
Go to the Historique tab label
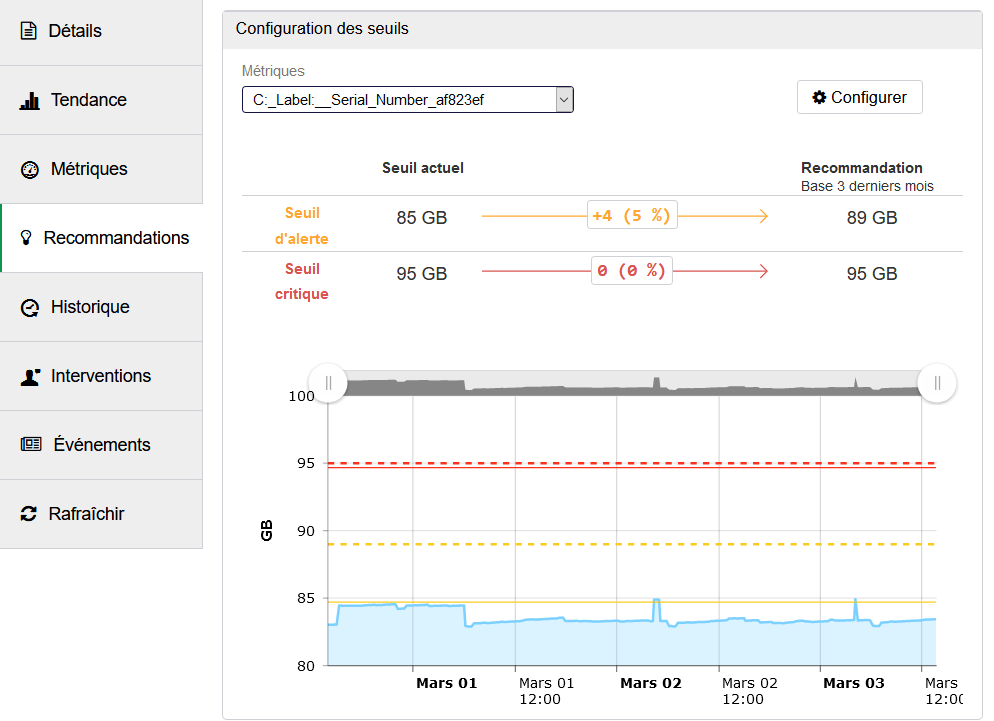coord(90,307)
